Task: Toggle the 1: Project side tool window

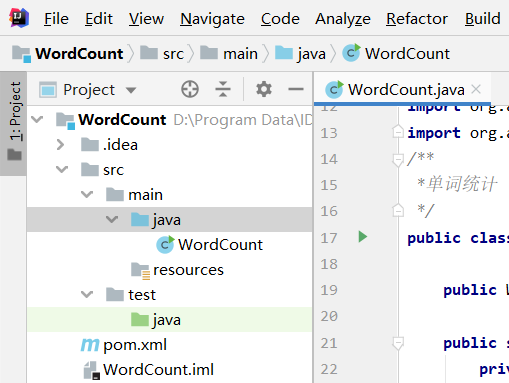Action: point(14,123)
